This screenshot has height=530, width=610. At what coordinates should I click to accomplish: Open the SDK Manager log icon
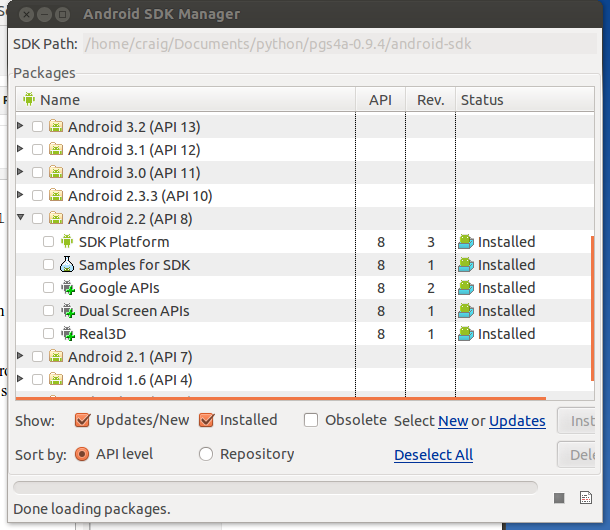(586, 498)
